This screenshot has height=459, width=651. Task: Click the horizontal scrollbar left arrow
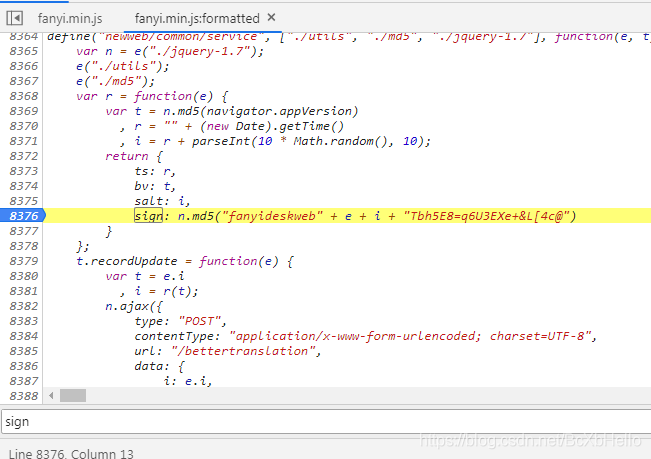[x=51, y=396]
